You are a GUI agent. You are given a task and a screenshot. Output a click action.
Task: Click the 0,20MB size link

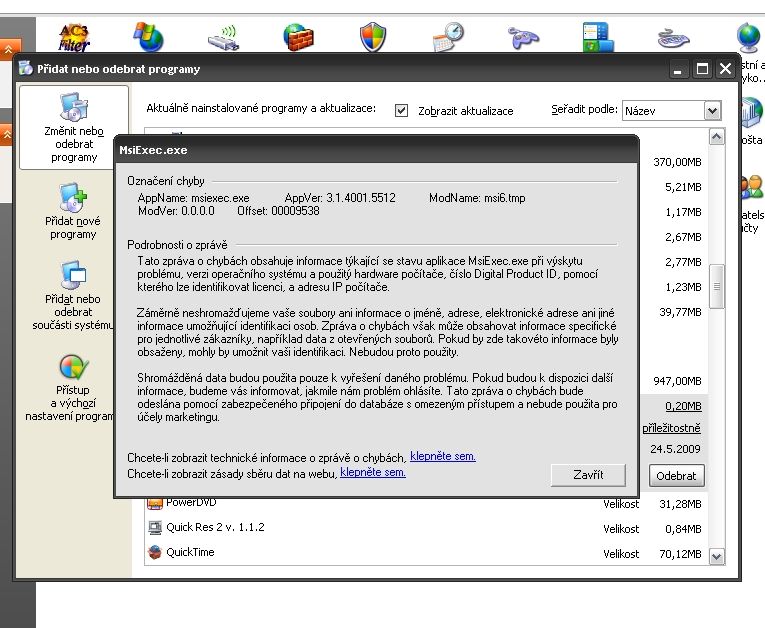coord(683,406)
